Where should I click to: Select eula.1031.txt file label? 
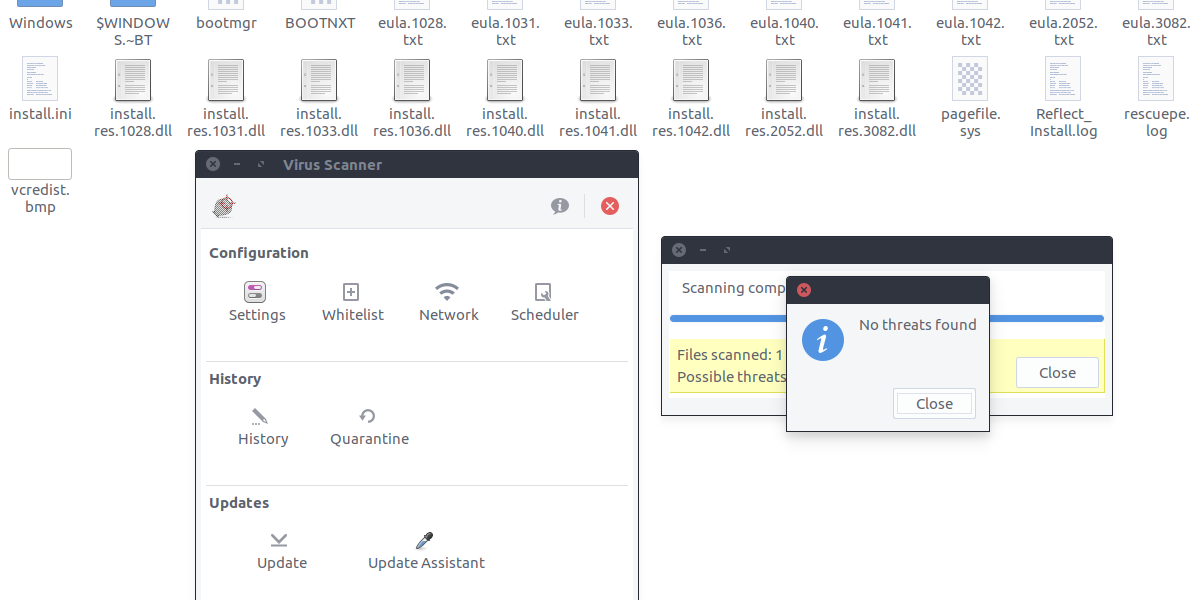point(505,31)
